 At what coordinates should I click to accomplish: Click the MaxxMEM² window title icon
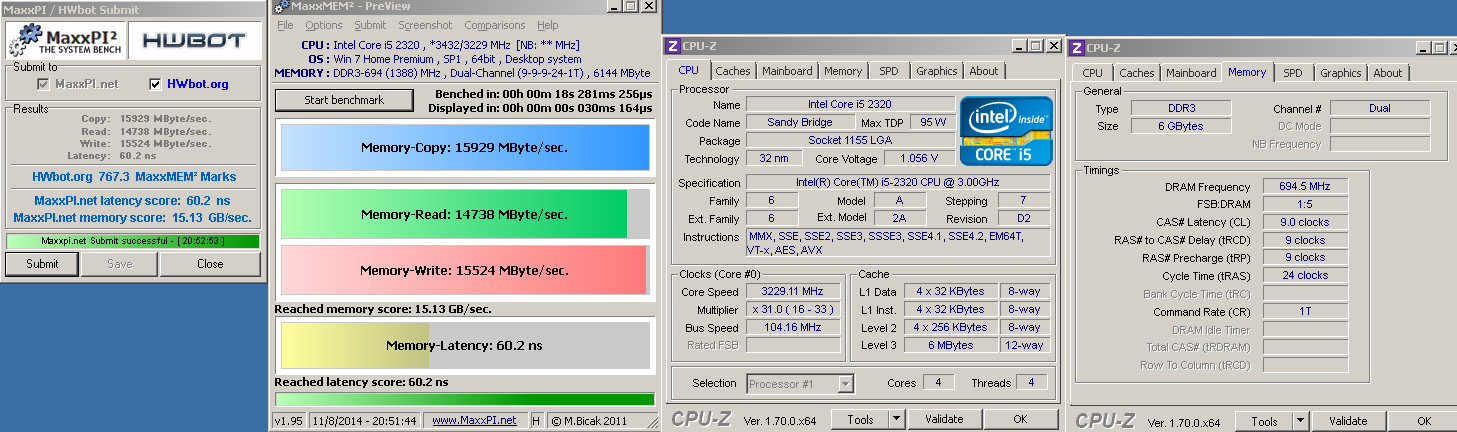[x=279, y=6]
